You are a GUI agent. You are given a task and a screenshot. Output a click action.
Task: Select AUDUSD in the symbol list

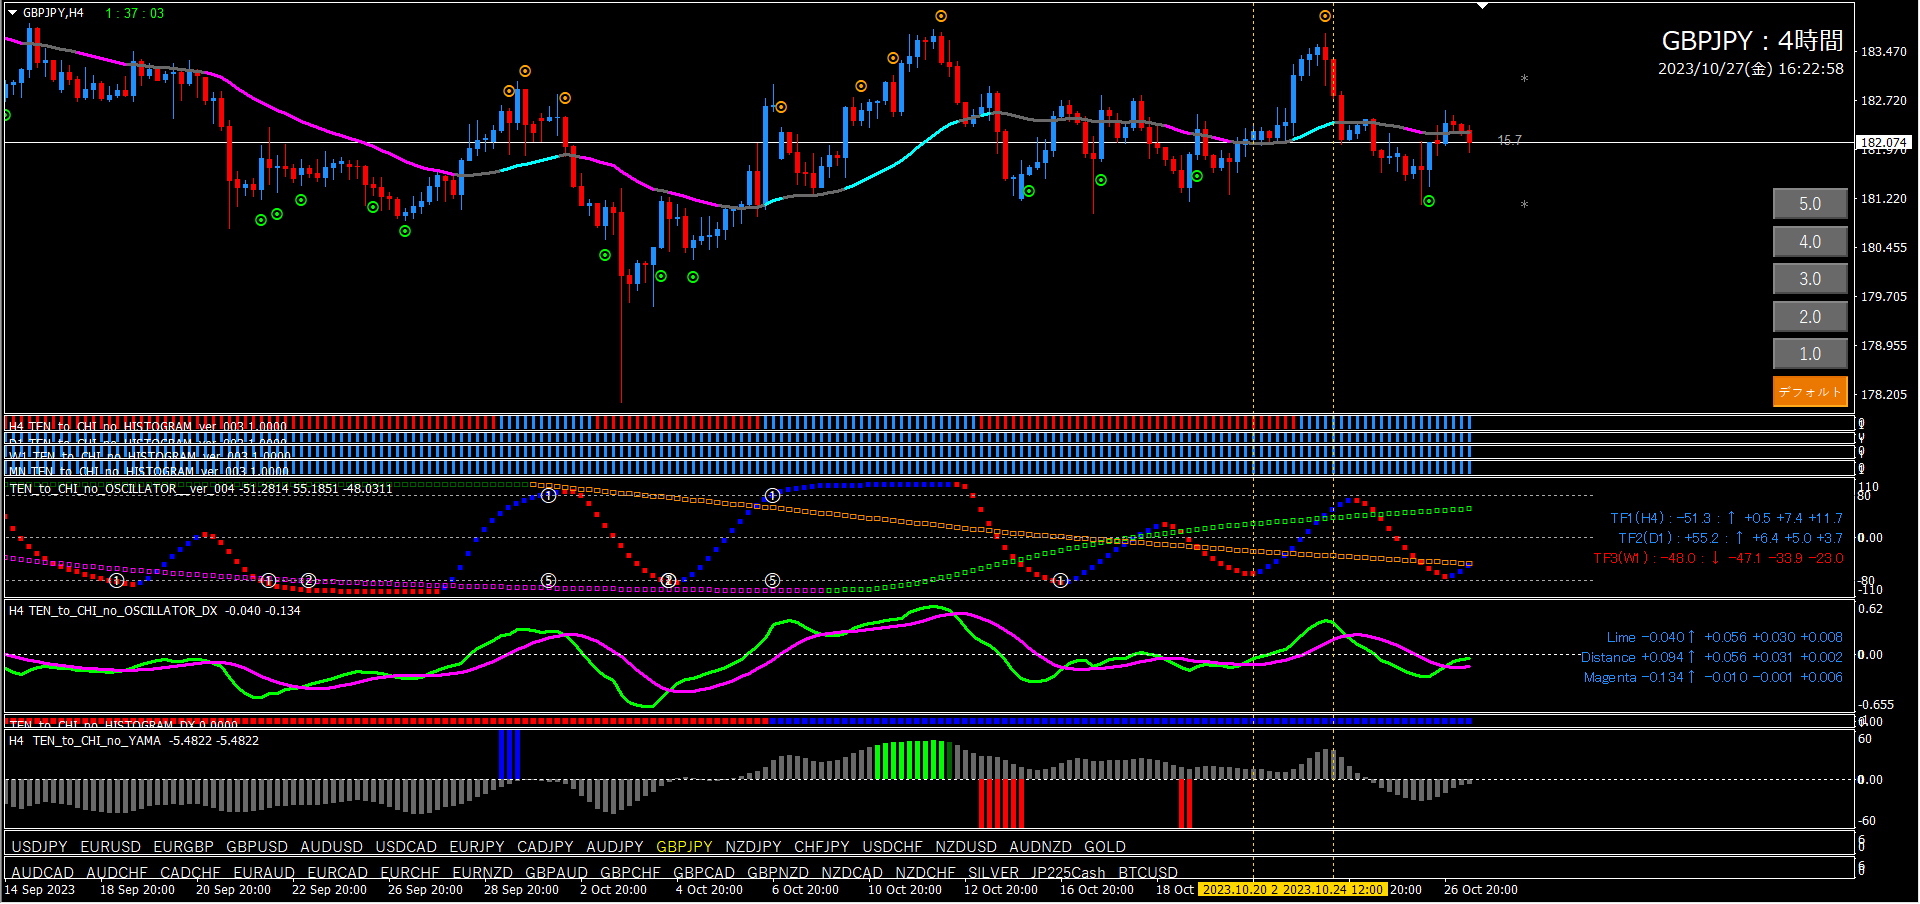pos(331,847)
